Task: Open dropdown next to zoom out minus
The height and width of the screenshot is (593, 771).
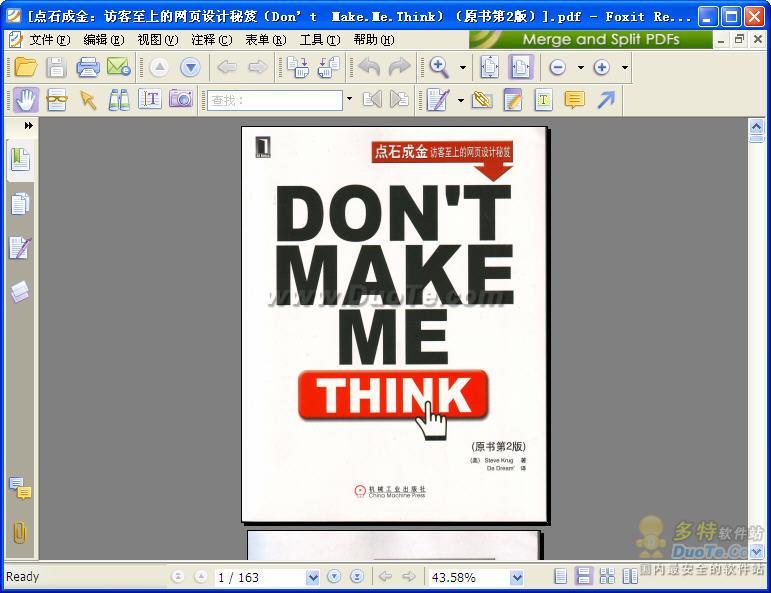Action: [581, 67]
